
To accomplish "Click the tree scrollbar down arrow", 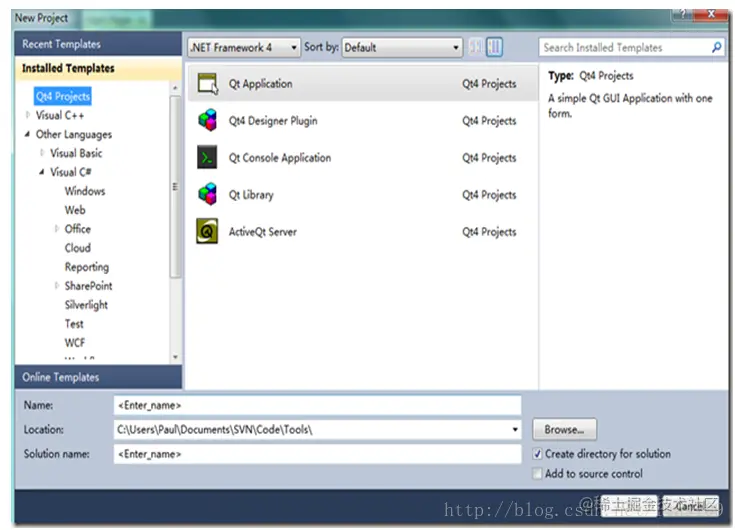I will [x=175, y=357].
